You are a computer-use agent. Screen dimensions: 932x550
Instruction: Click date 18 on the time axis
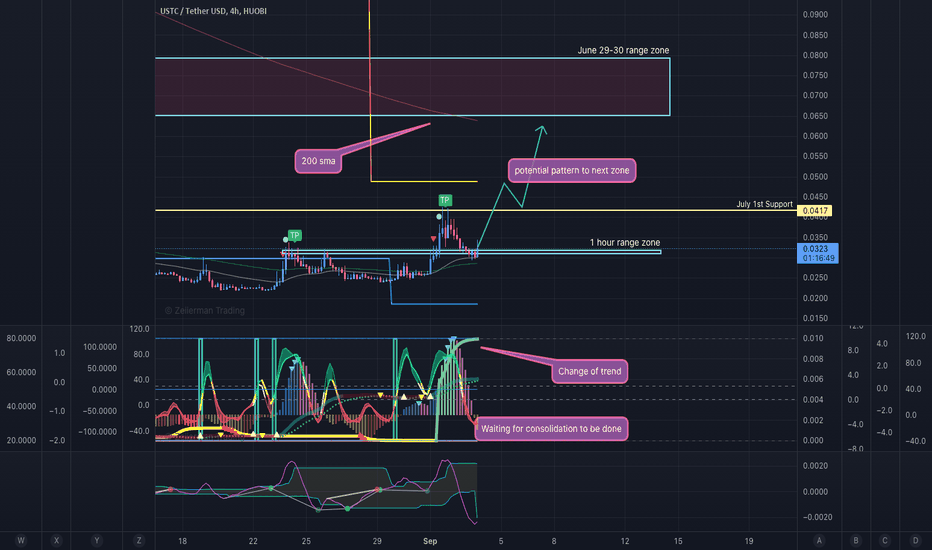coord(182,541)
